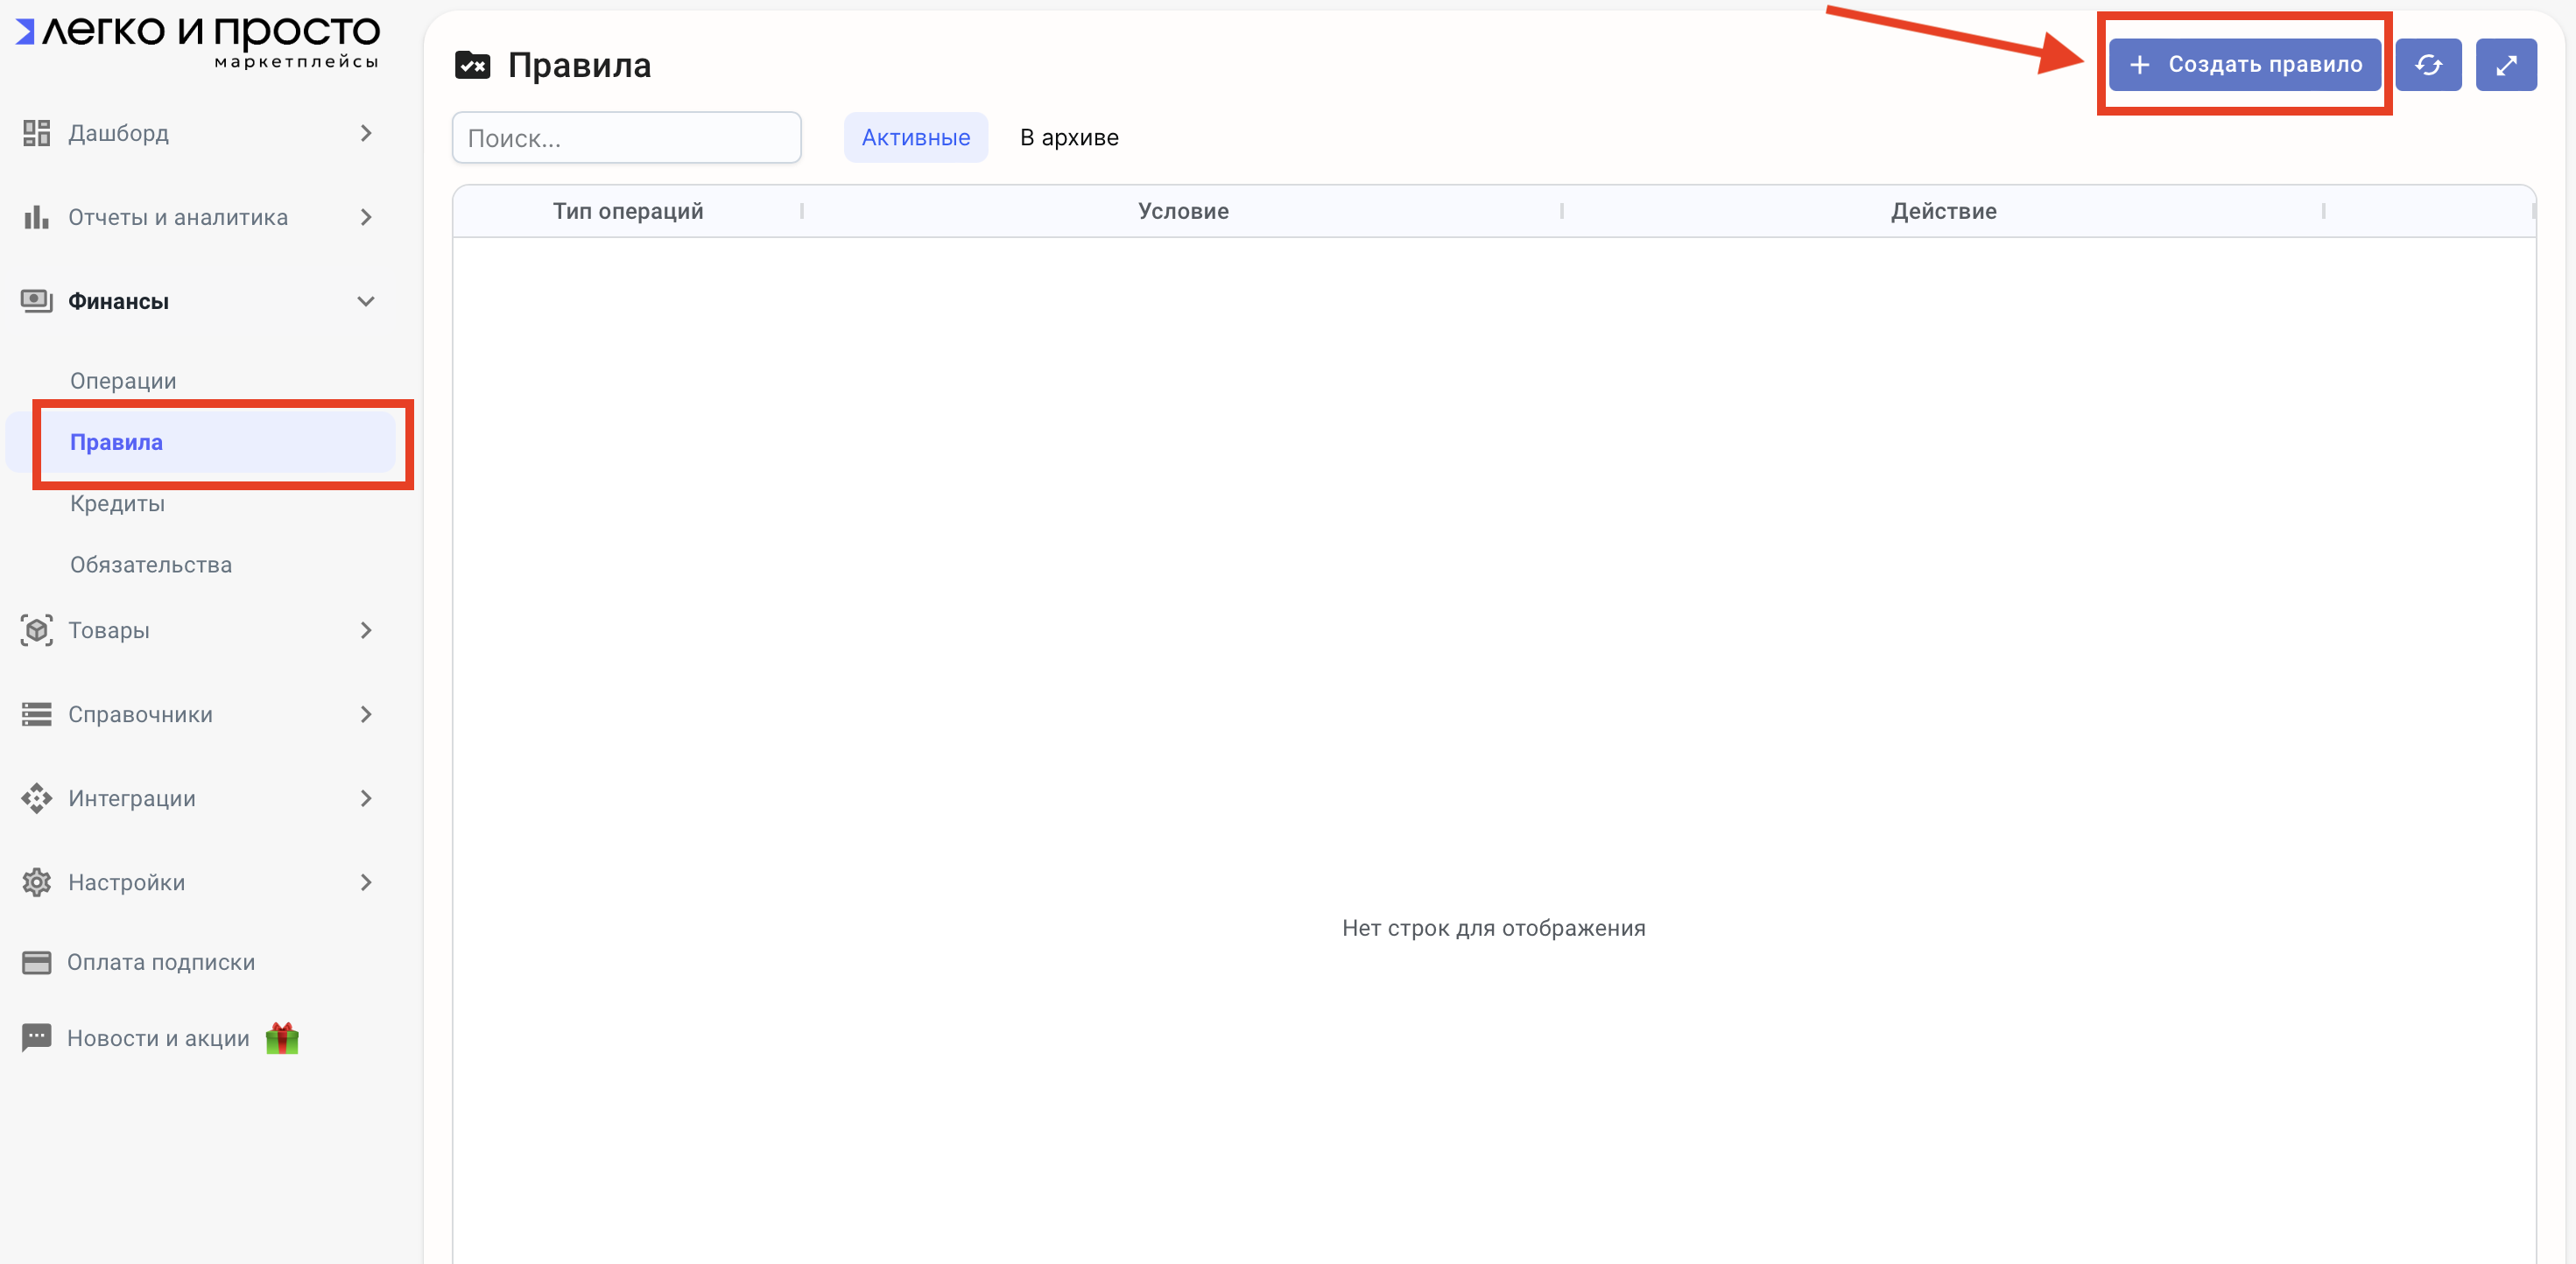Click the Создать правило button
Viewport: 2576px width, 1264px height.
(2244, 65)
